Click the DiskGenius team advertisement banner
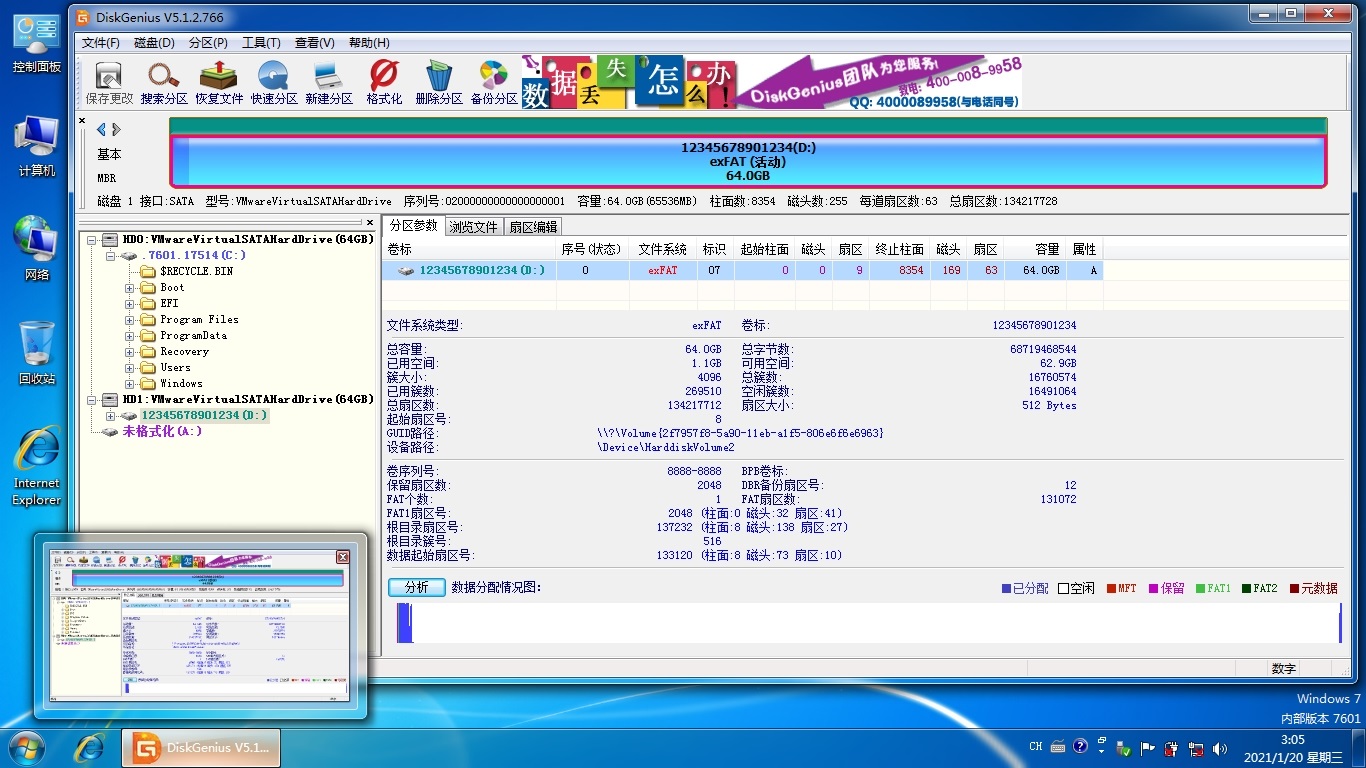 pyautogui.click(x=771, y=83)
